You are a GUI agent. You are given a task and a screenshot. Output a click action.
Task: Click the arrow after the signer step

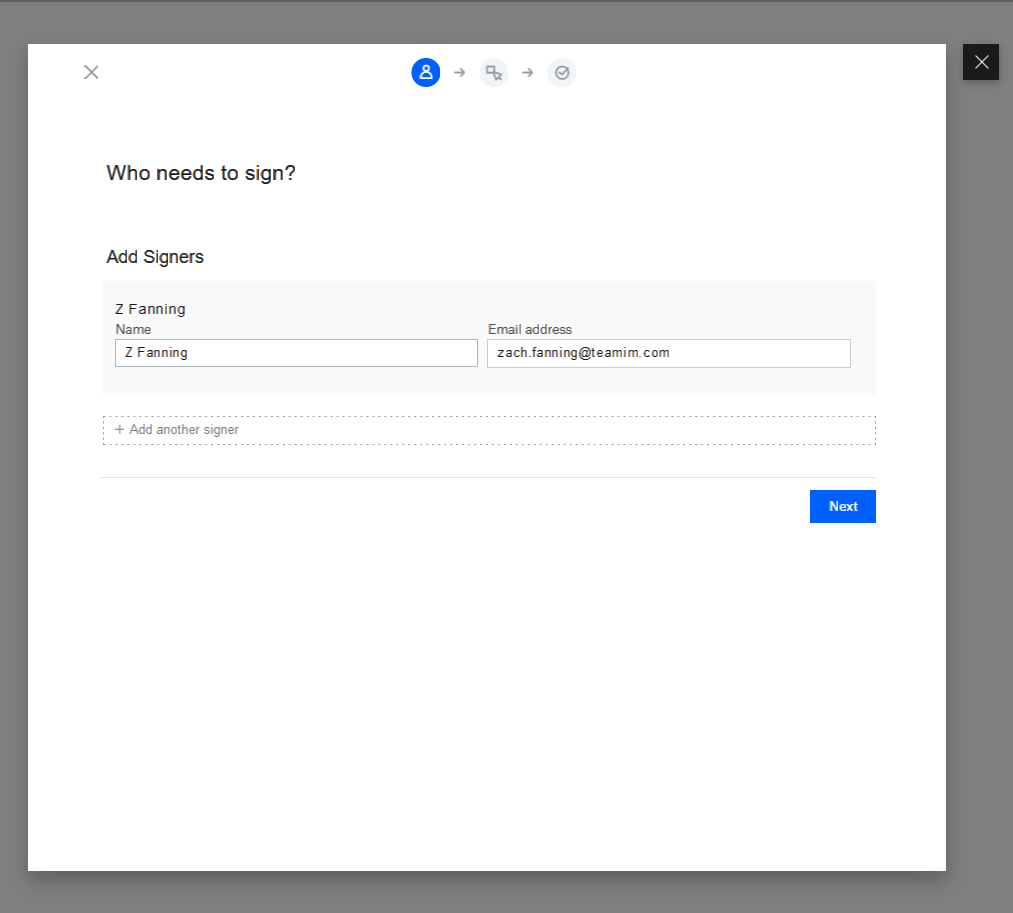[x=459, y=72]
